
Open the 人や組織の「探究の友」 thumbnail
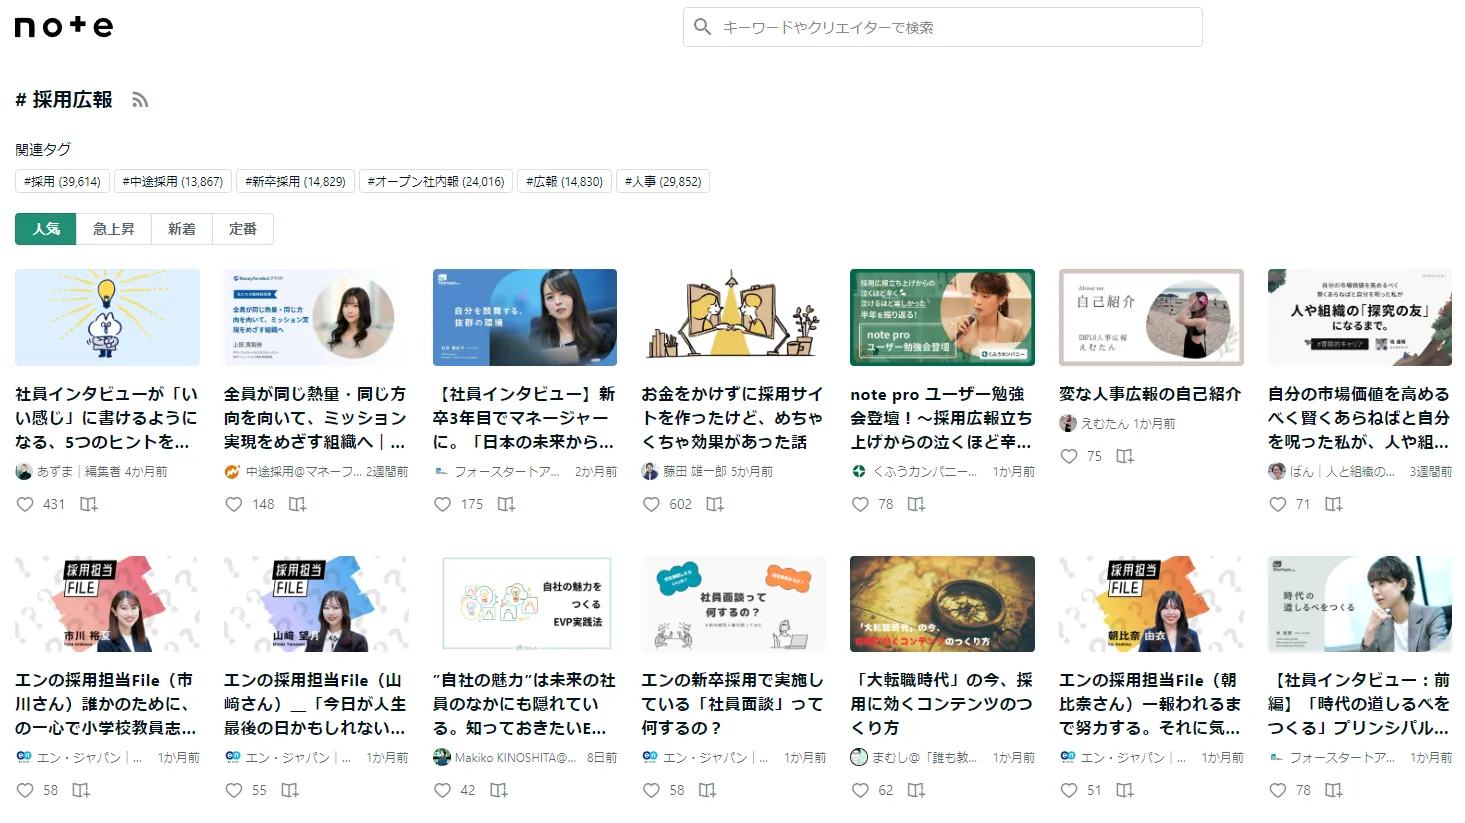click(x=1360, y=317)
